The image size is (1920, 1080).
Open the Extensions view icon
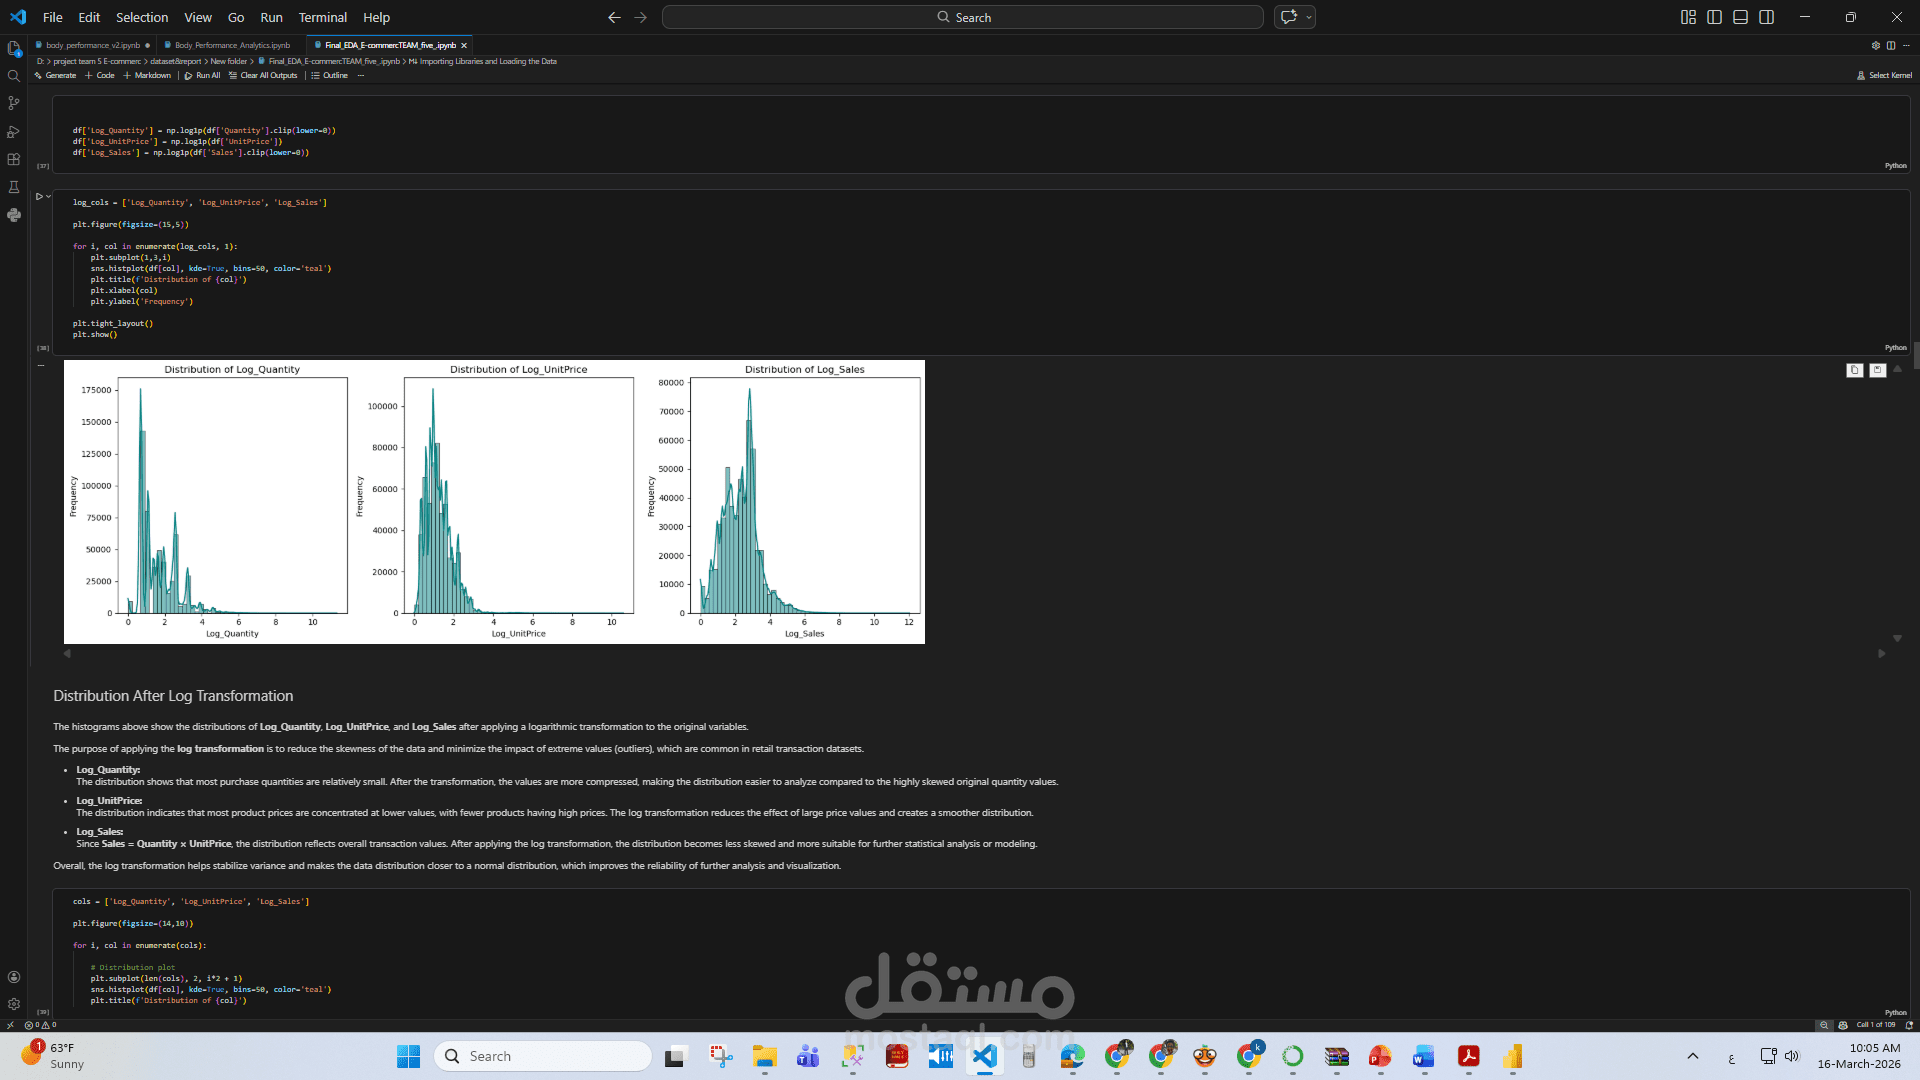click(x=14, y=160)
